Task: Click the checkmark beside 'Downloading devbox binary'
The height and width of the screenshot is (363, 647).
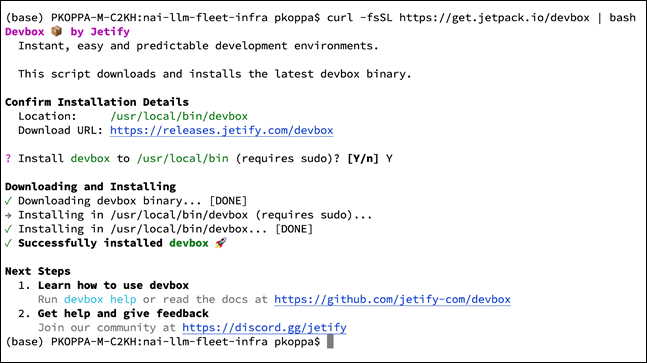Action: tap(9, 201)
